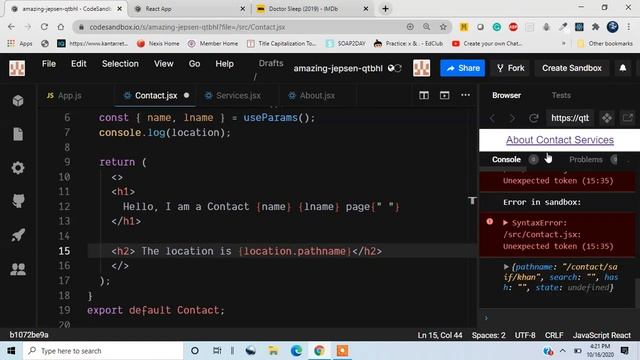Screen dimensions: 640x360
Task: Open the Selection menu
Action: tap(120, 64)
